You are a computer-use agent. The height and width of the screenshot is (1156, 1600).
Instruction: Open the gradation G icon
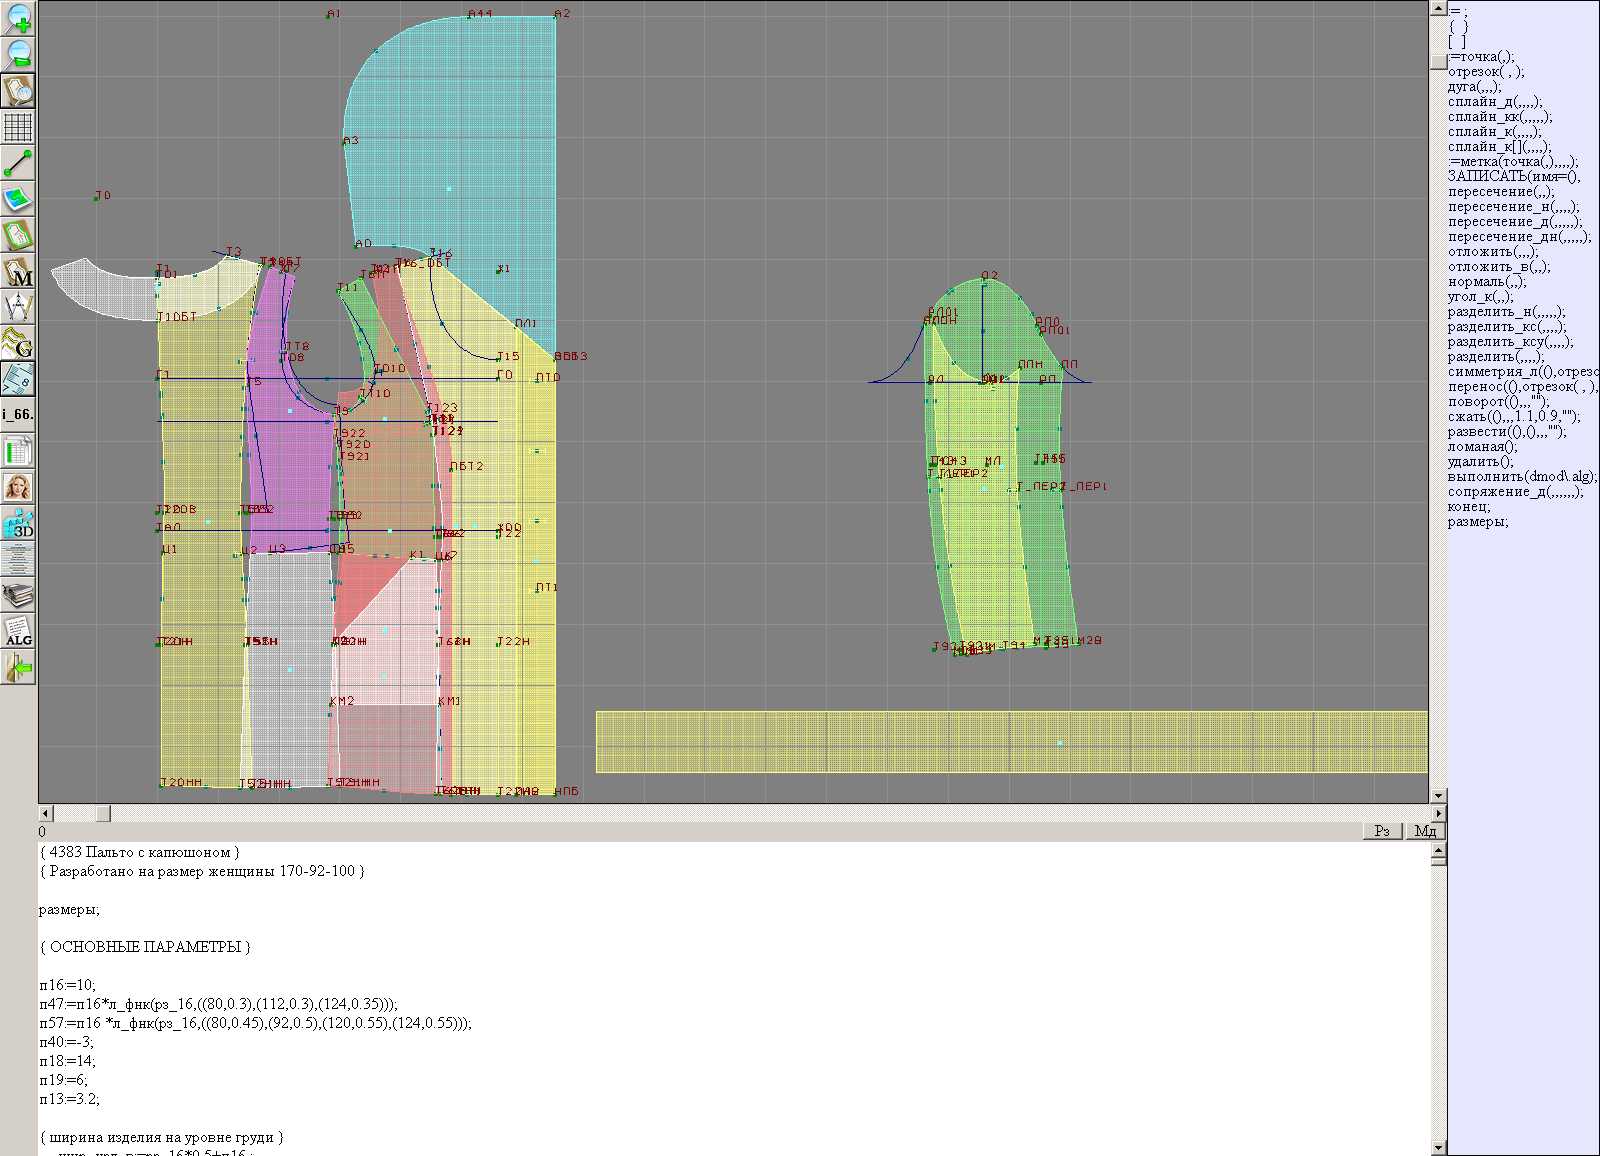pyautogui.click(x=18, y=343)
